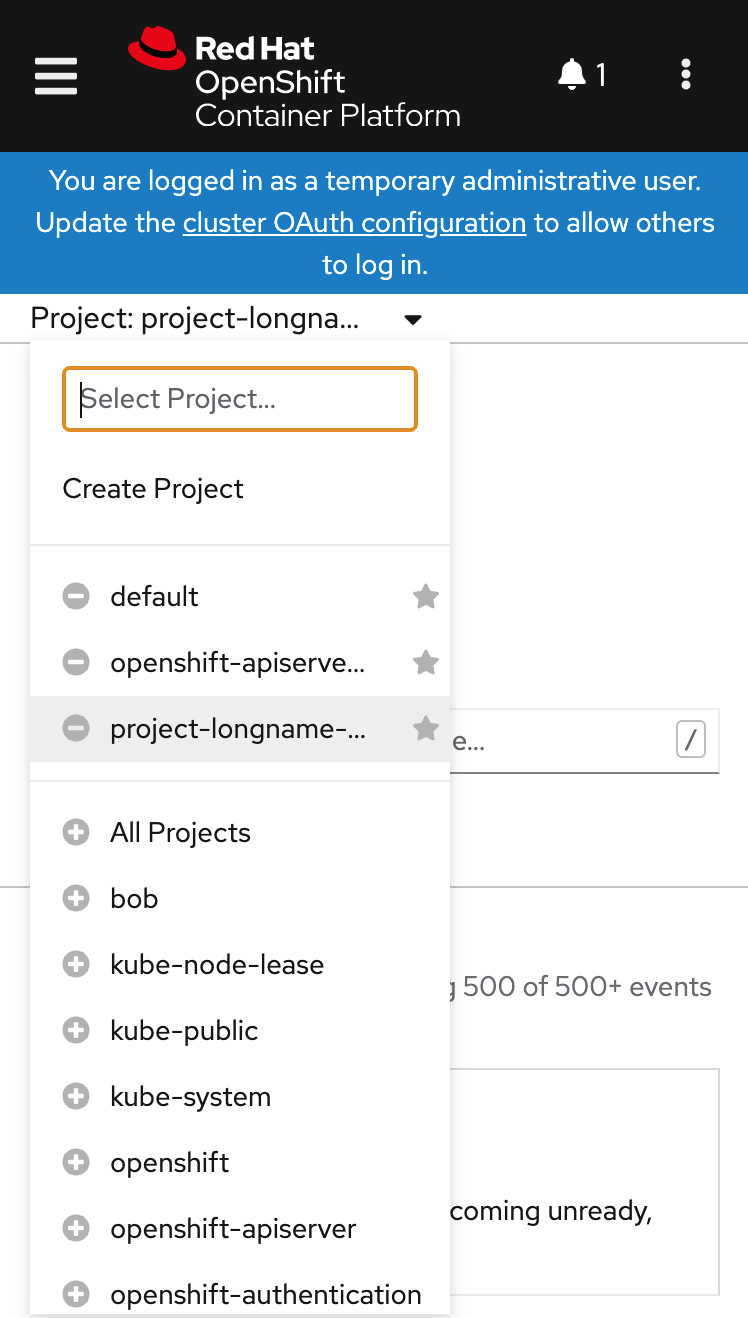Click plus icon beside kube-system

76,1097
